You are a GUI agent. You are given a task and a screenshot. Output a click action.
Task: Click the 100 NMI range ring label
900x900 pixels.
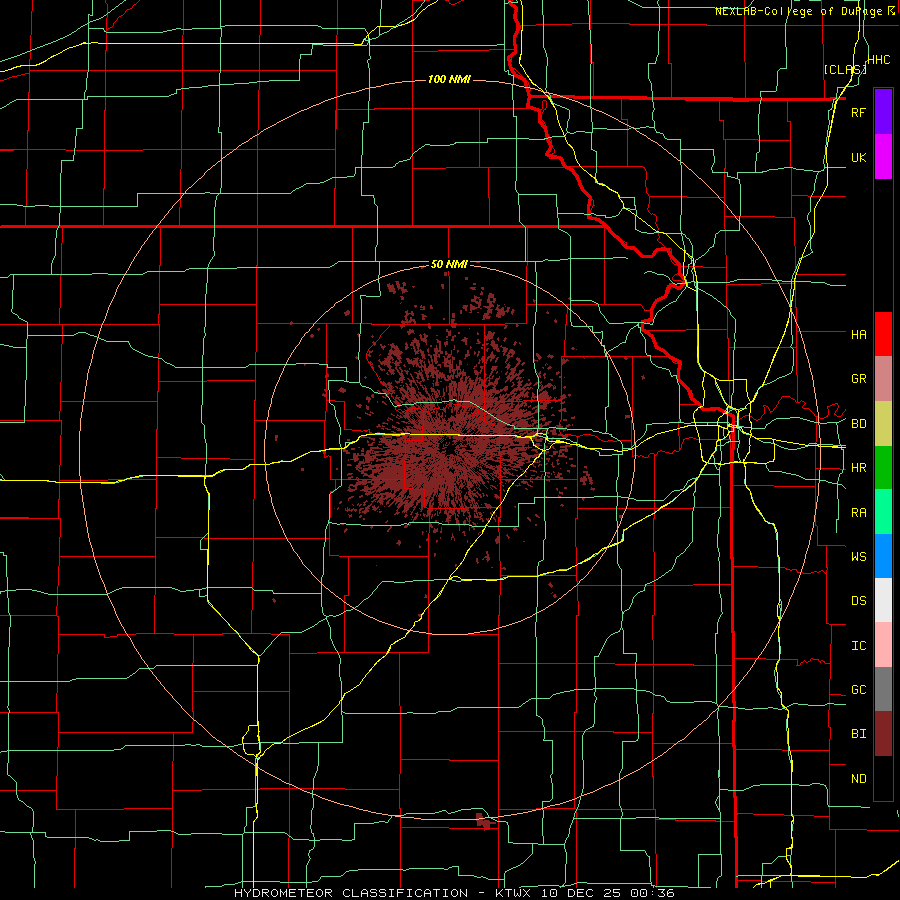pos(449,79)
